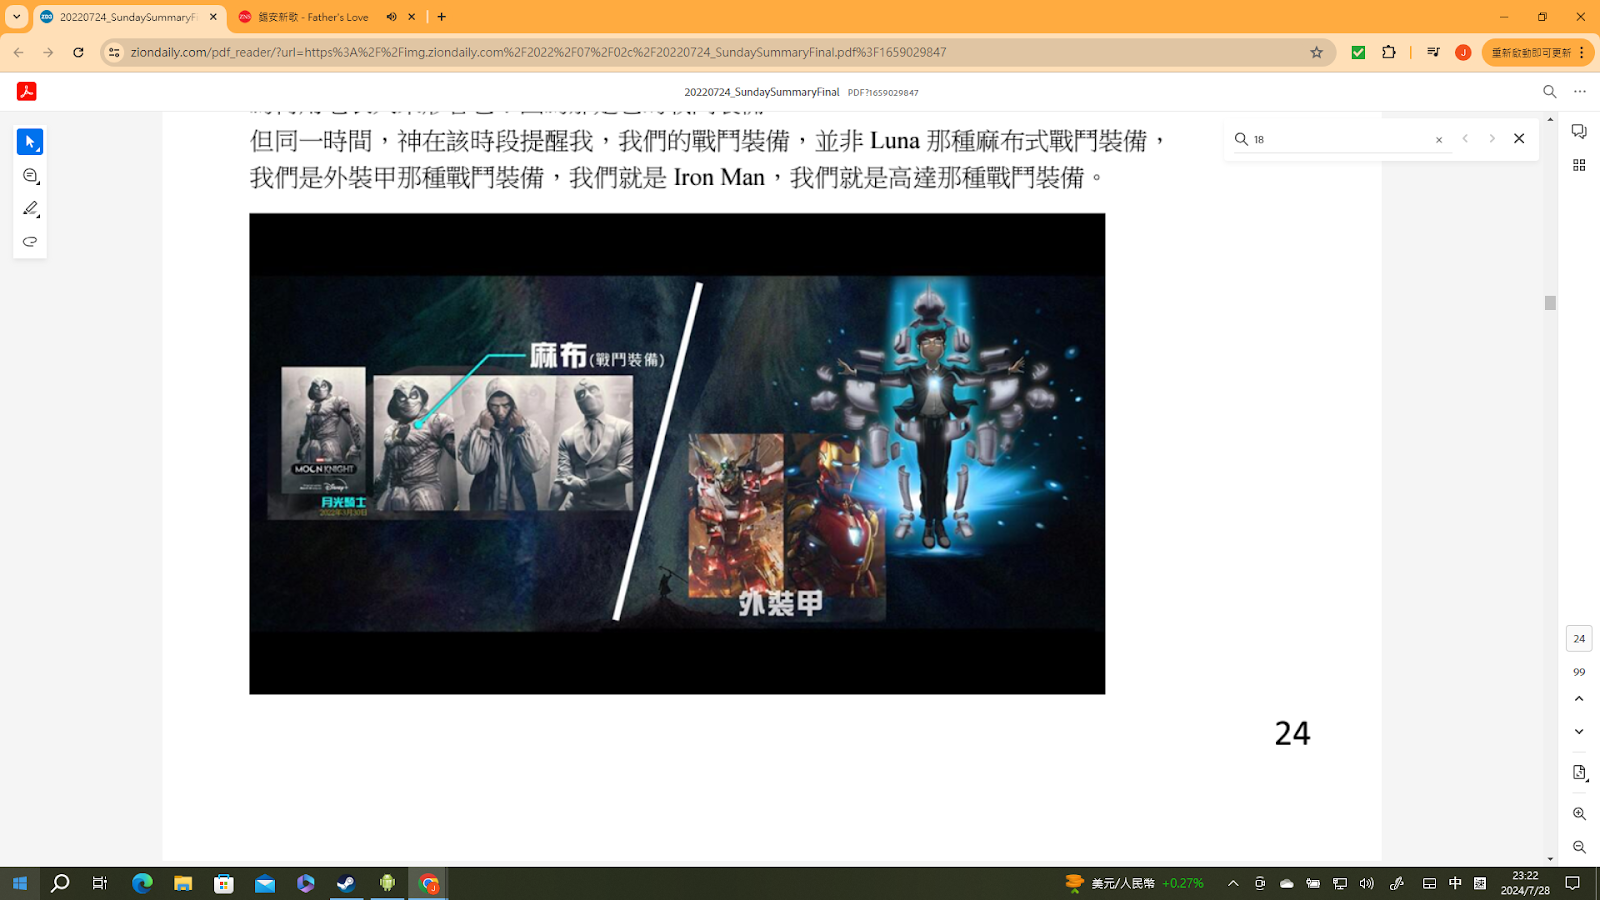Click the search field containing 18
Viewport: 1600px width, 900px height.
point(1340,139)
